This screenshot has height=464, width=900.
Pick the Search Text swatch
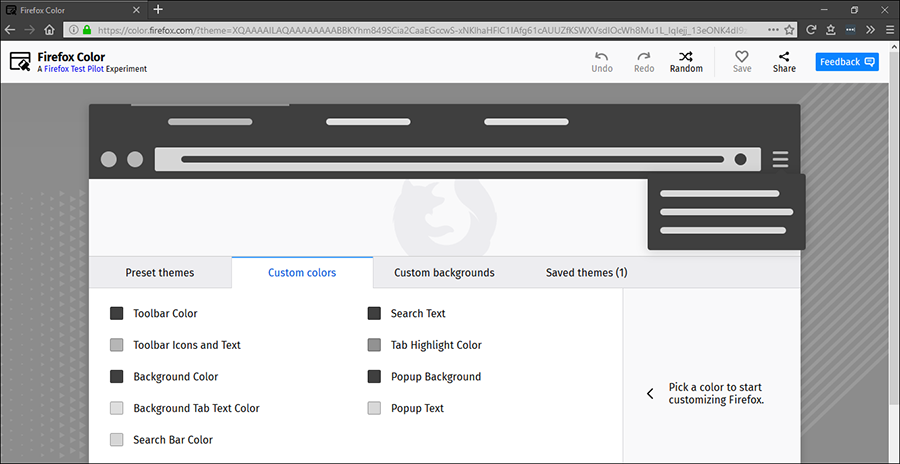click(x=374, y=314)
